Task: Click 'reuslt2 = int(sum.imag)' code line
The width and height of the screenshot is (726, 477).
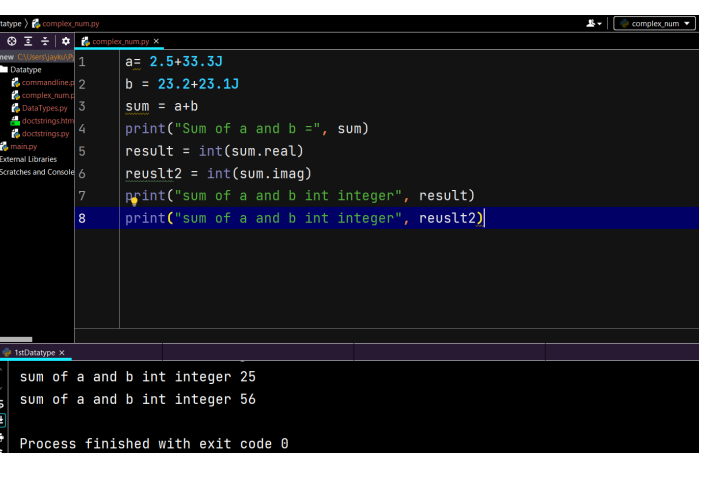Action: coord(219,174)
